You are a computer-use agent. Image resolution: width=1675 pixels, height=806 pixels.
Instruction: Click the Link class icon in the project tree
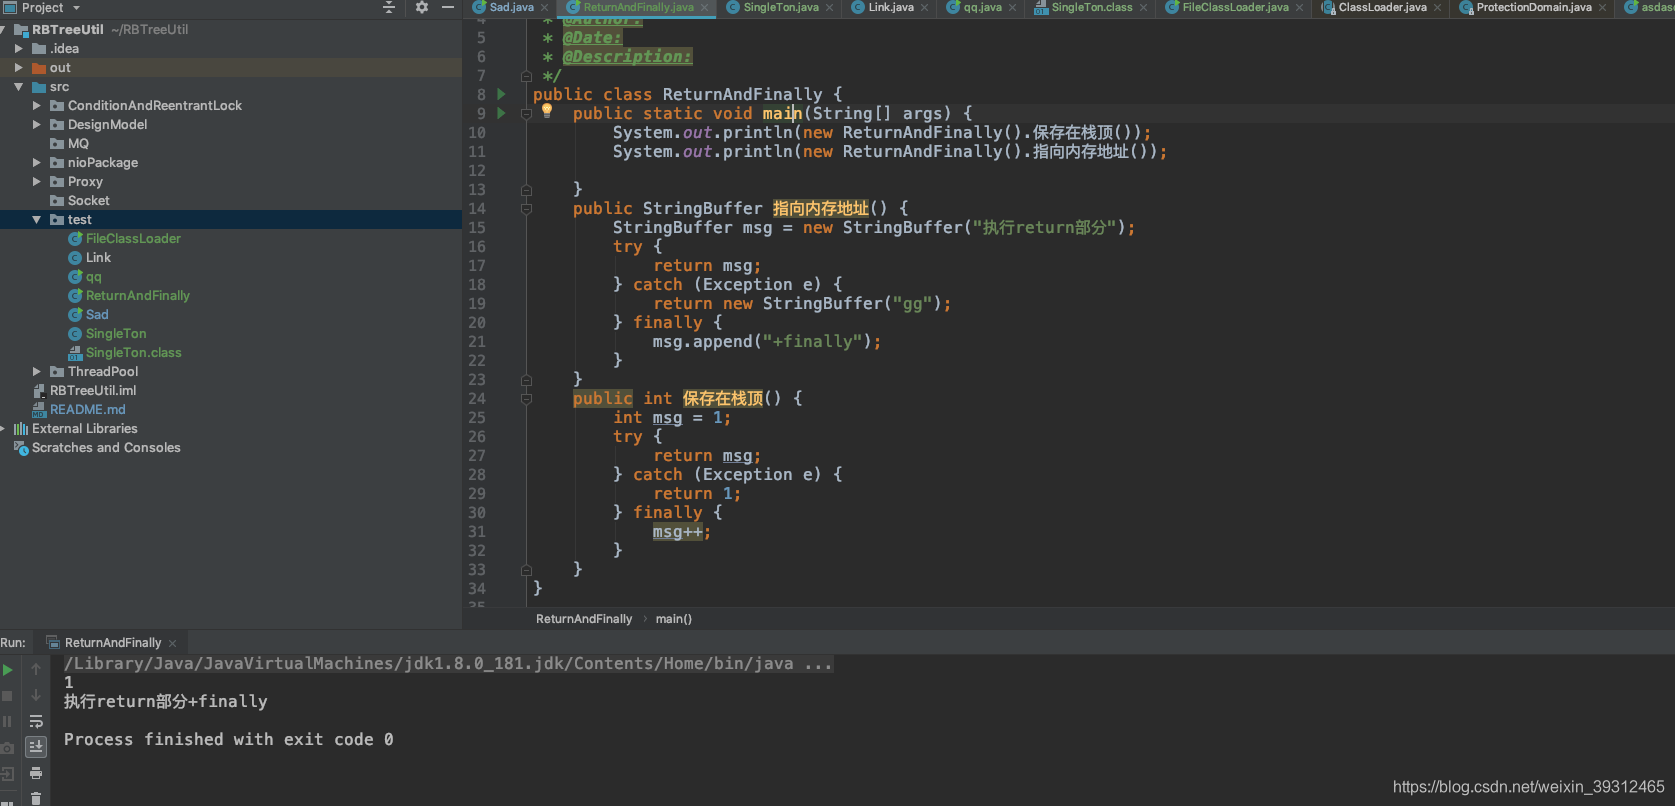point(75,258)
